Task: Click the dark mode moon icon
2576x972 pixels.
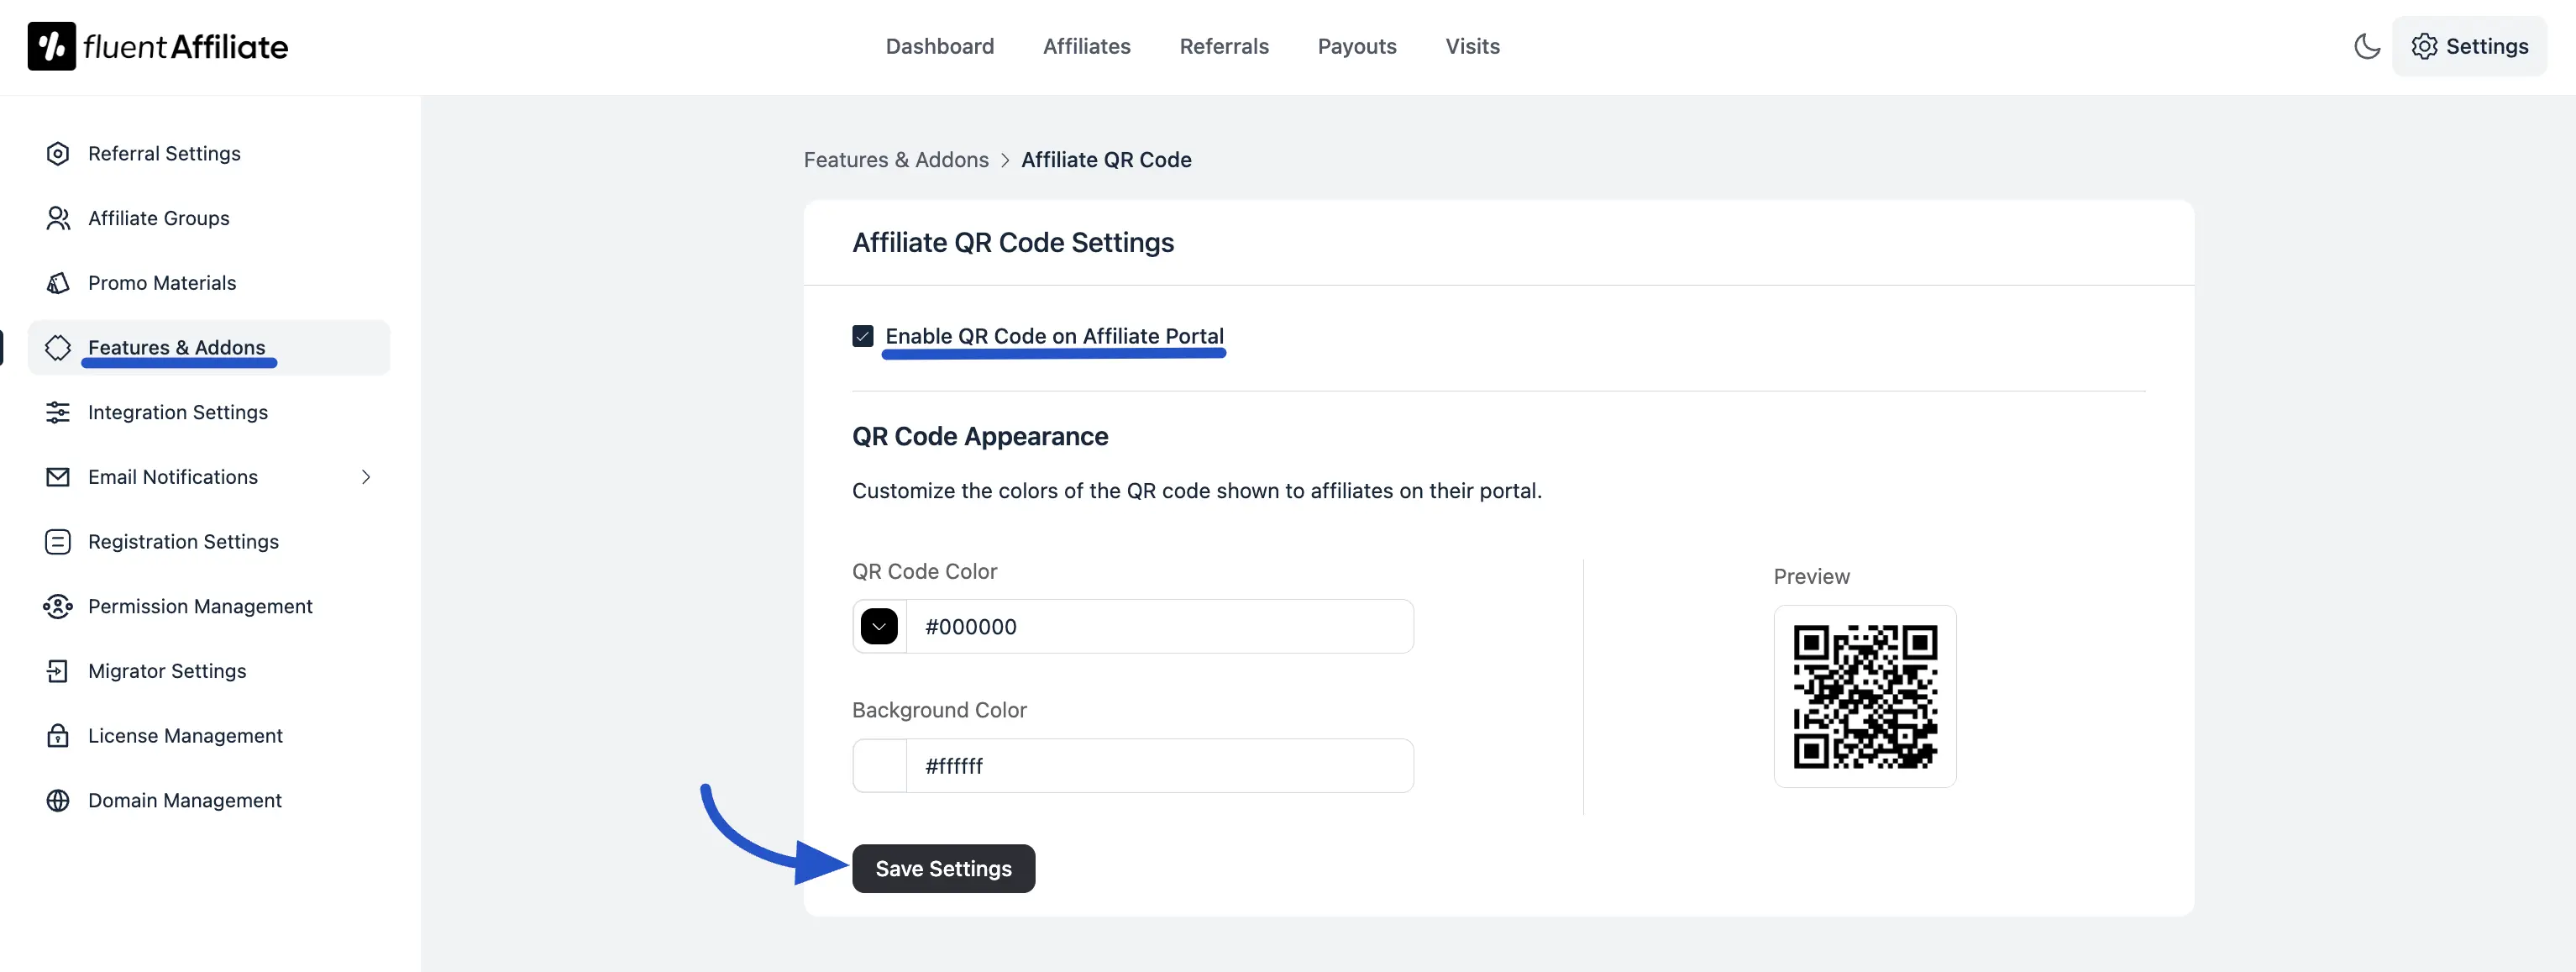Action: [x=2367, y=46]
